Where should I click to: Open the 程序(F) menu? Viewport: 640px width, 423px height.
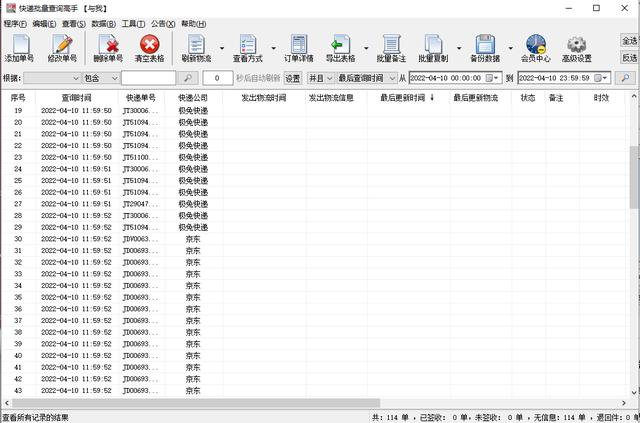(x=15, y=24)
